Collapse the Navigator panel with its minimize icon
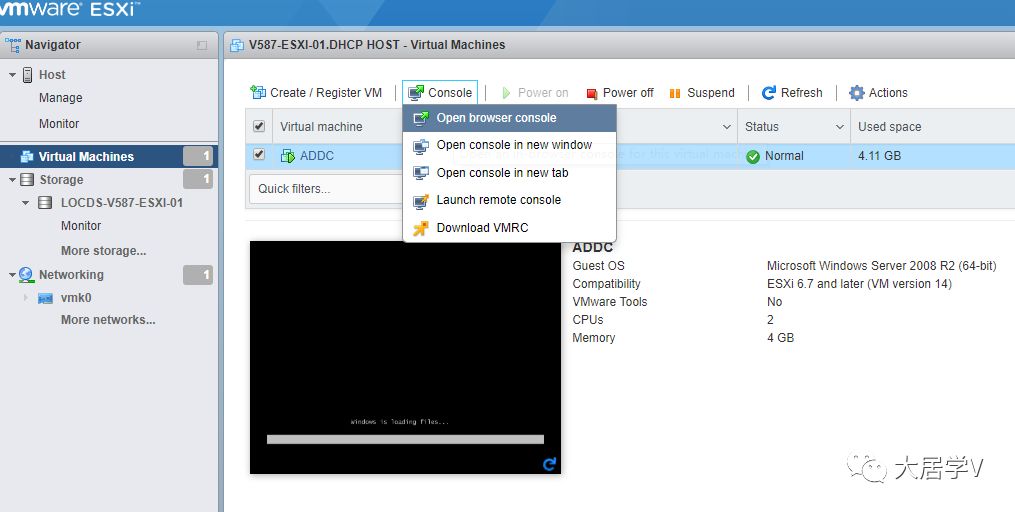The image size is (1015, 512). click(x=202, y=45)
